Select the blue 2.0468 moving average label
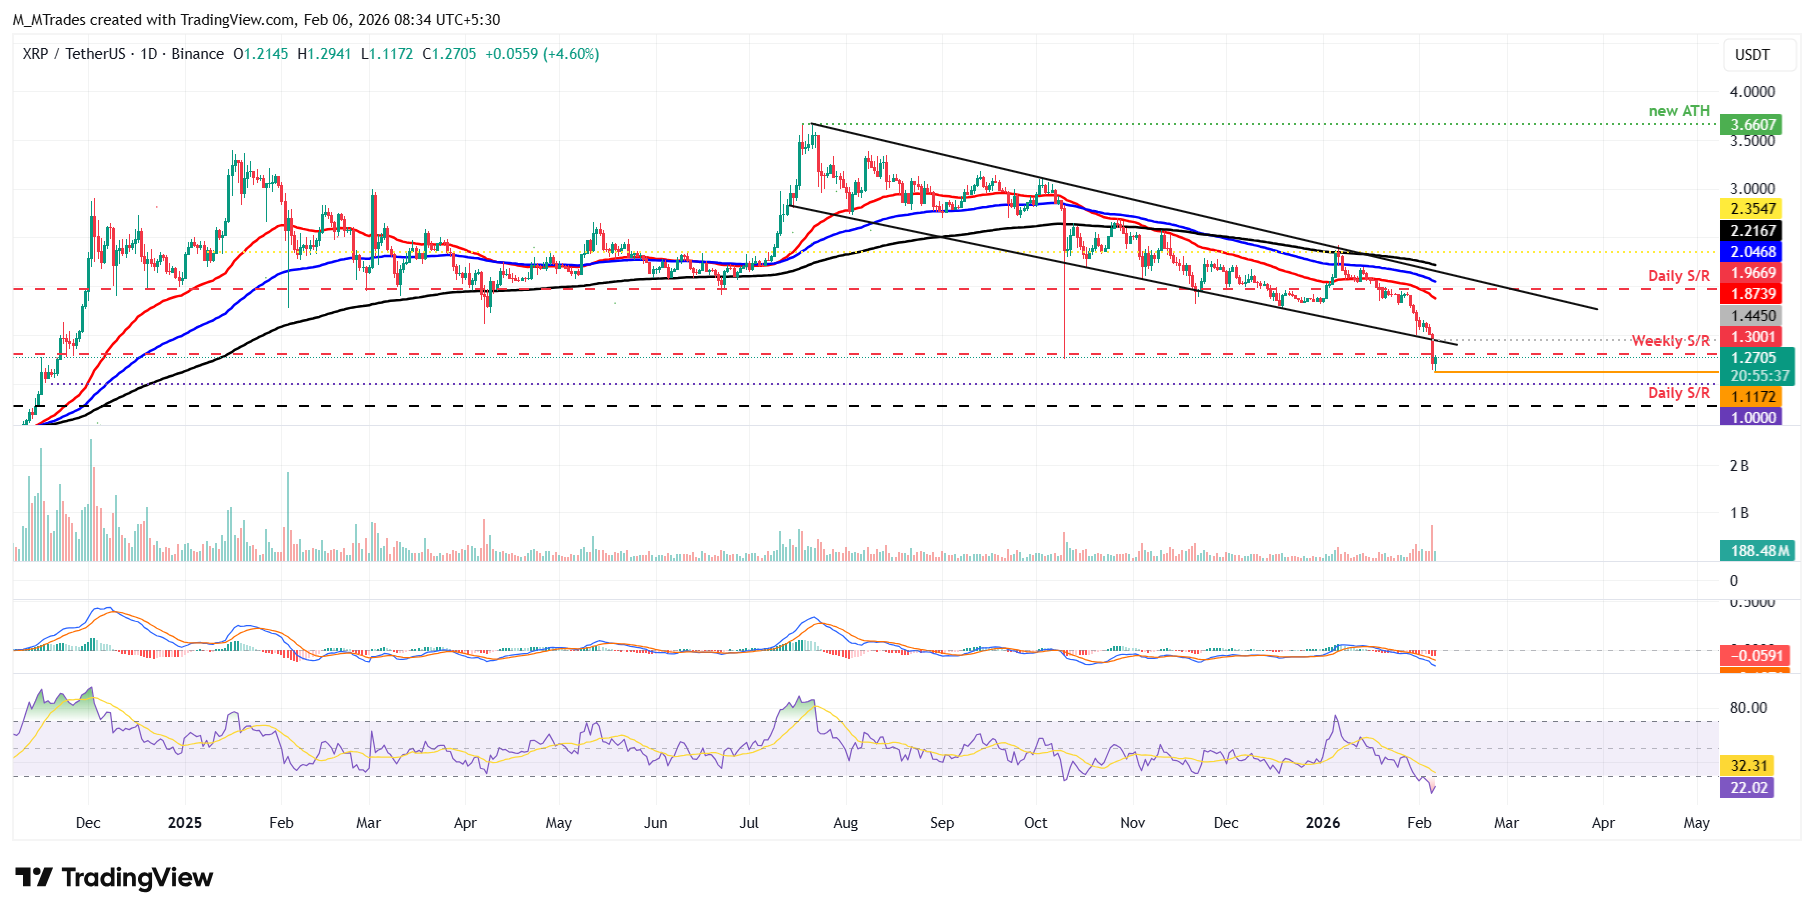This screenshot has height=915, width=1814. [x=1753, y=252]
